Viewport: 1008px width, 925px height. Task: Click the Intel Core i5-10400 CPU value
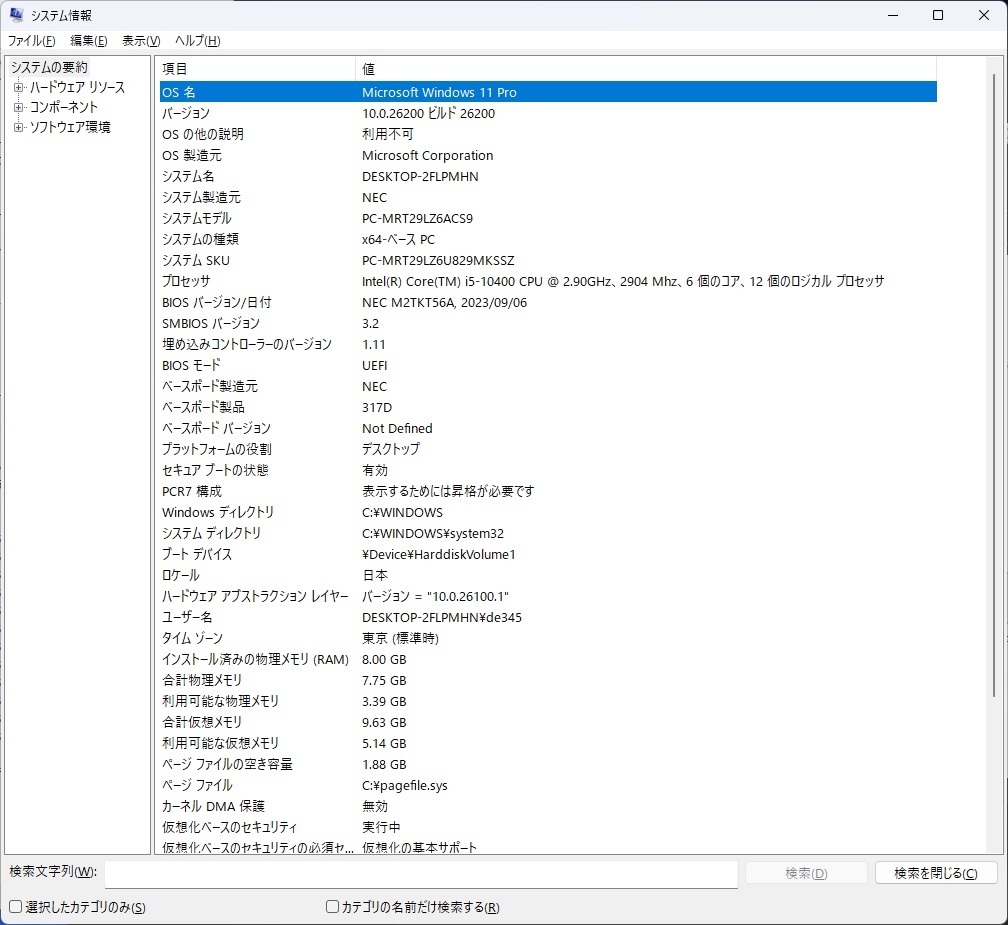pos(623,282)
